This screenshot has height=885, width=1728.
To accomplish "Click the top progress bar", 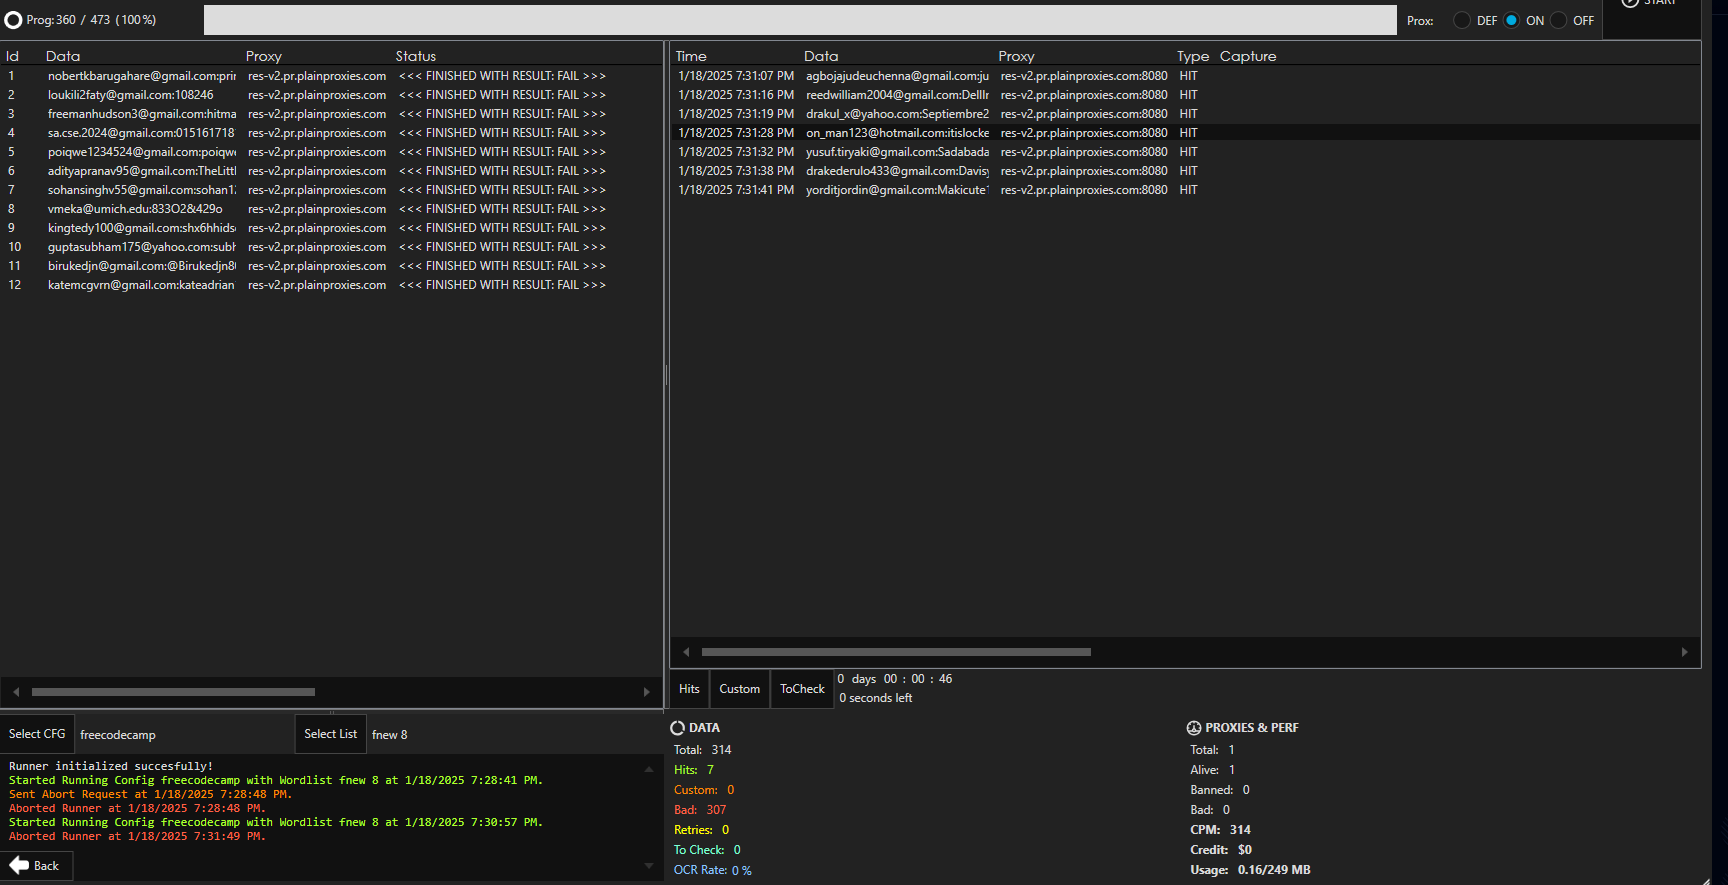I will point(800,20).
